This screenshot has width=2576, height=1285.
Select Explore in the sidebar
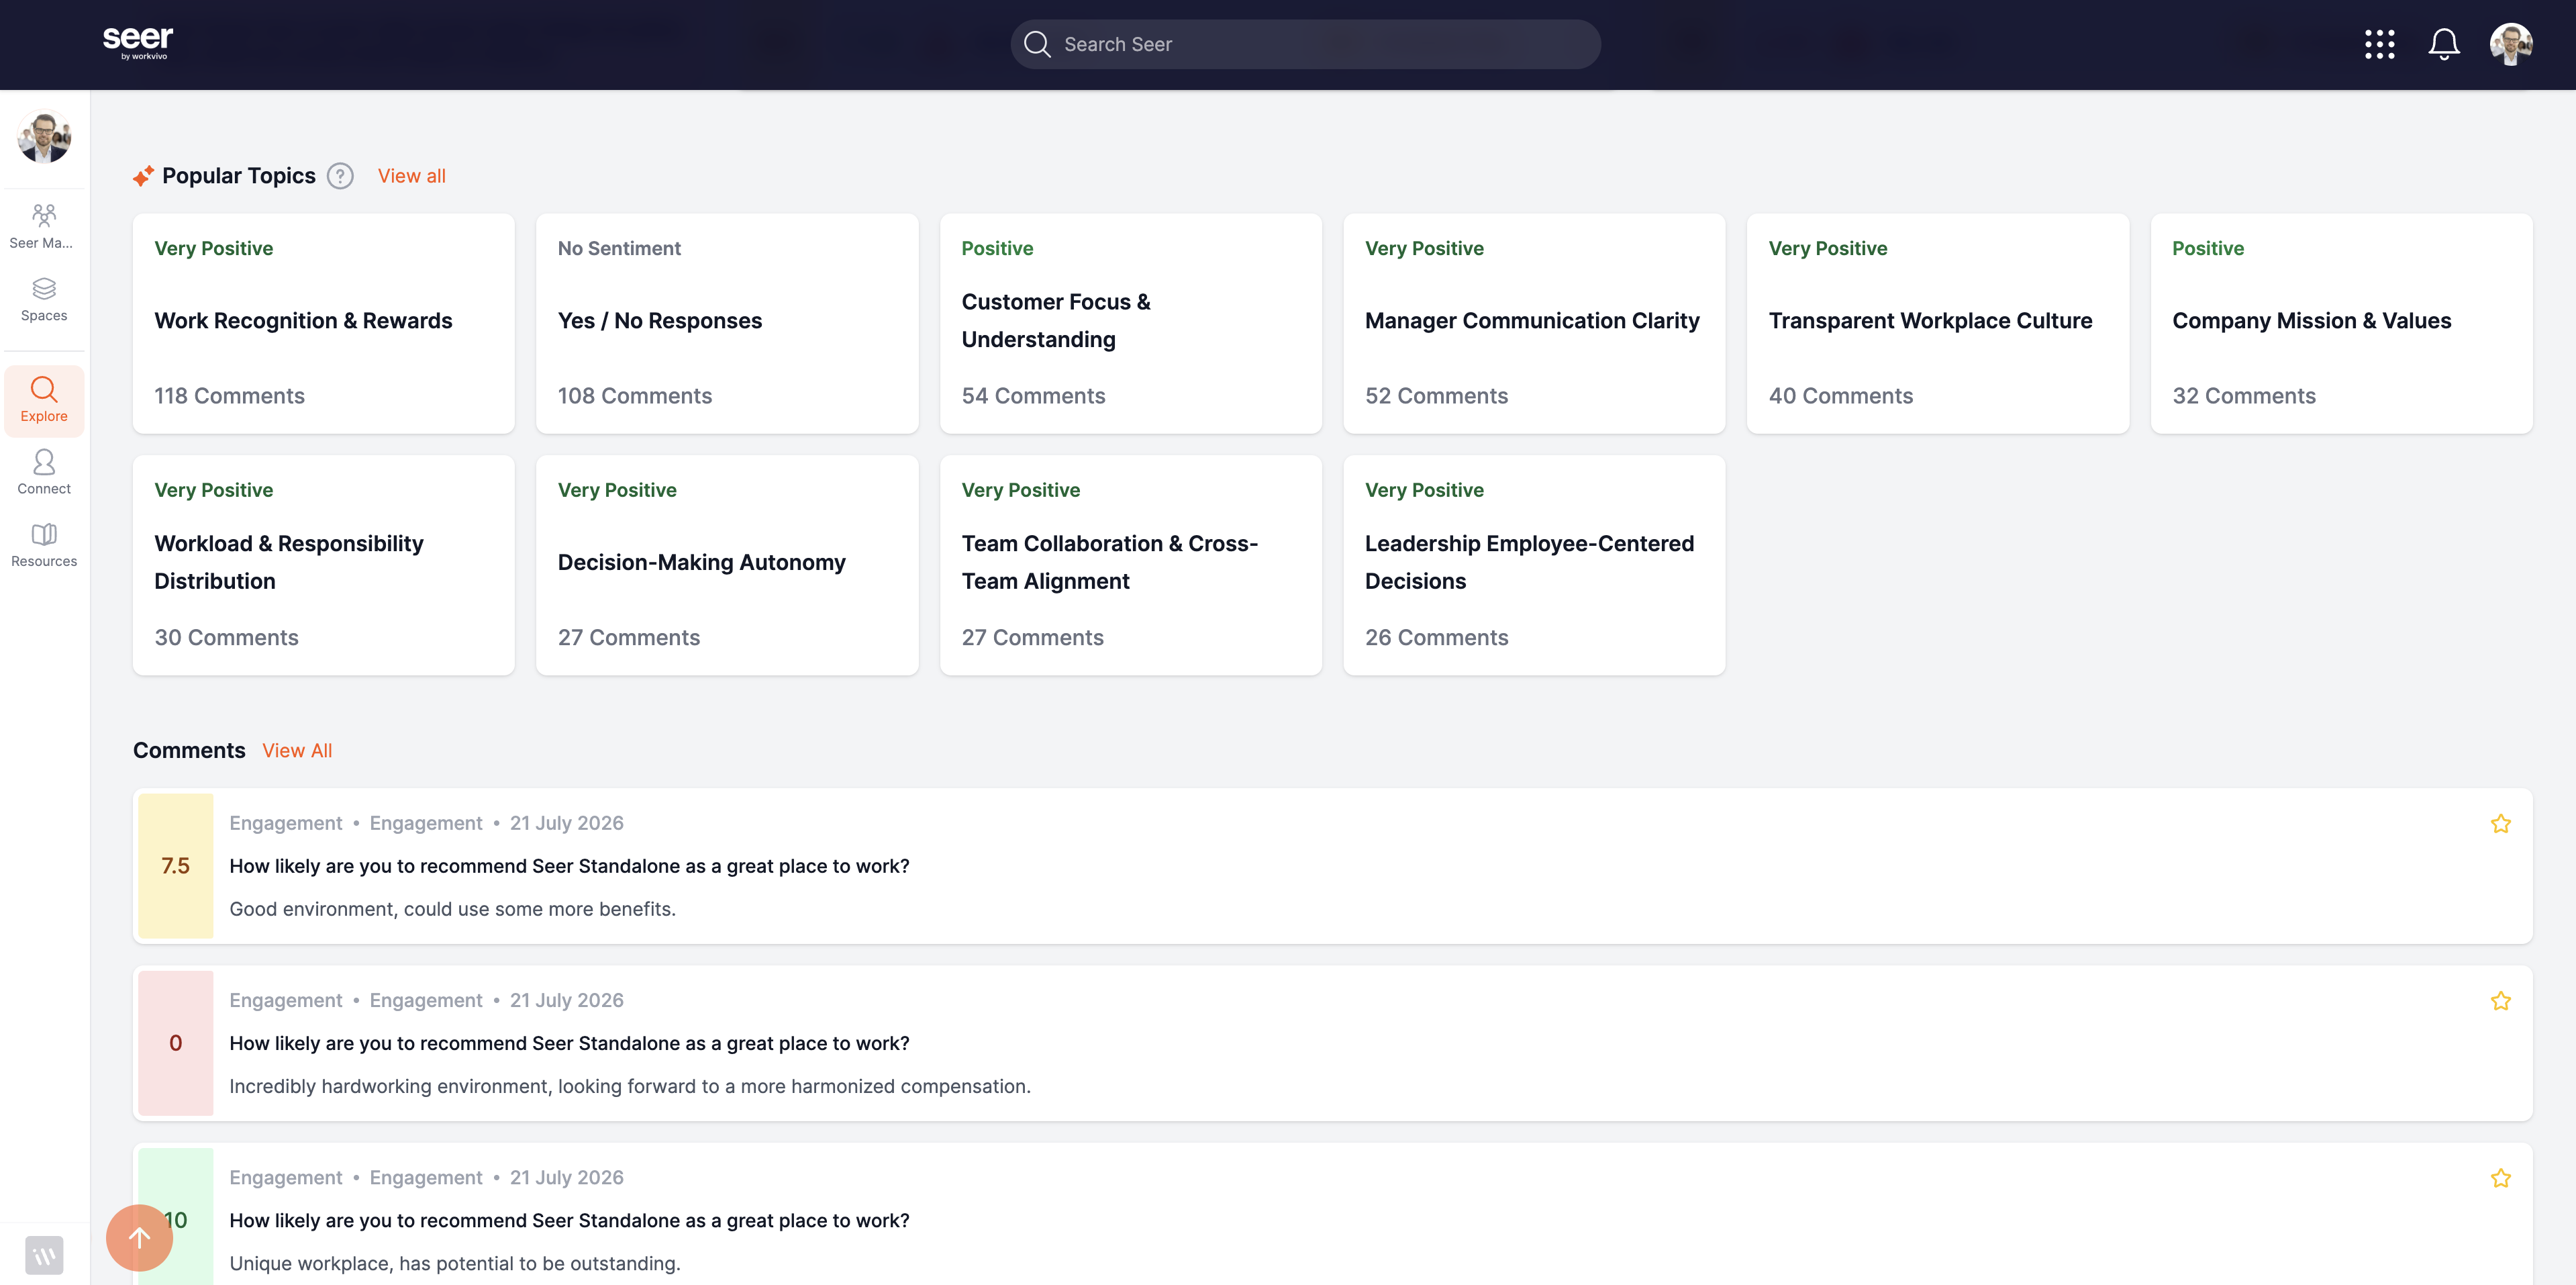tap(44, 400)
